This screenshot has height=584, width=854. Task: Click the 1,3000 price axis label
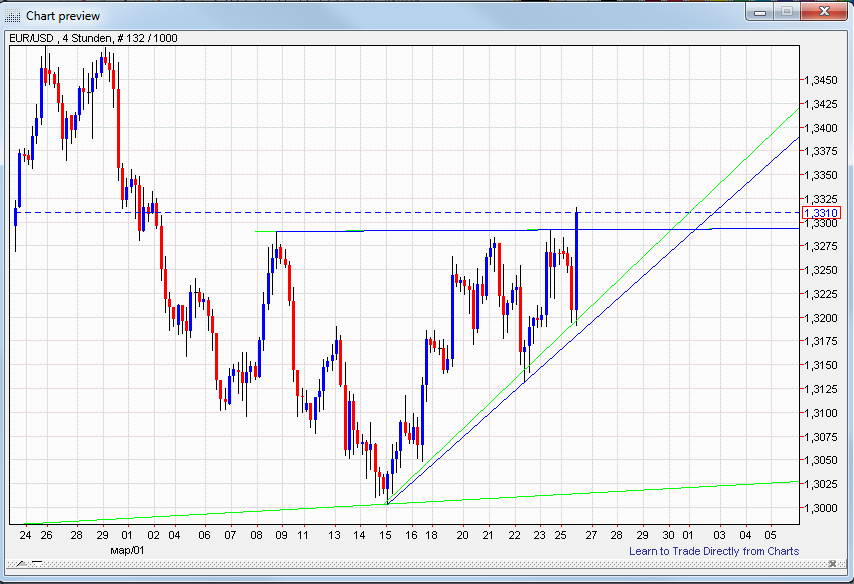(x=821, y=508)
